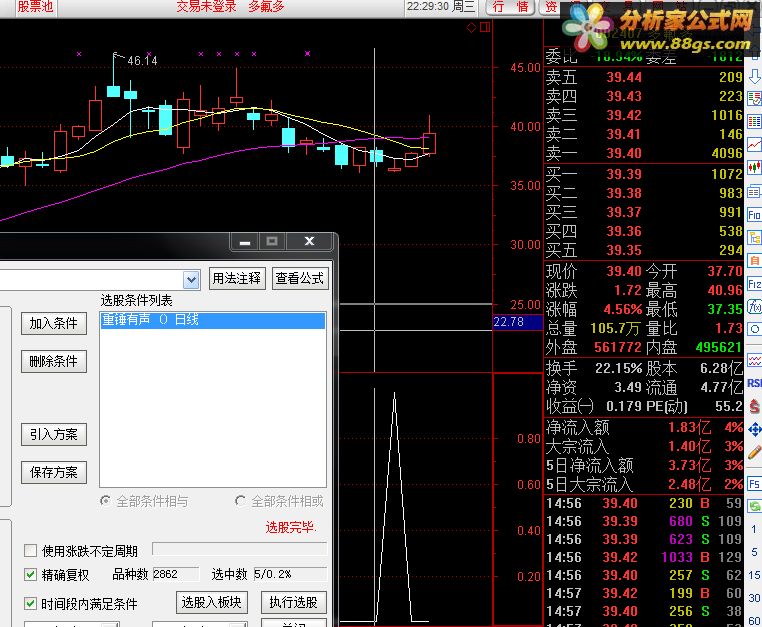The height and width of the screenshot is (627, 762).
Task: Click the 执行选股 button
Action: pos(294,603)
